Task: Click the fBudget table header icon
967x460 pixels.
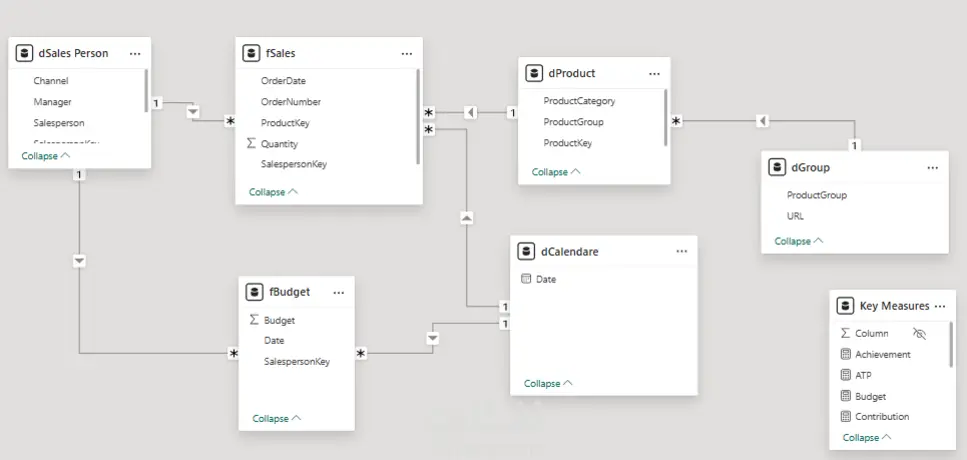Action: tap(255, 292)
